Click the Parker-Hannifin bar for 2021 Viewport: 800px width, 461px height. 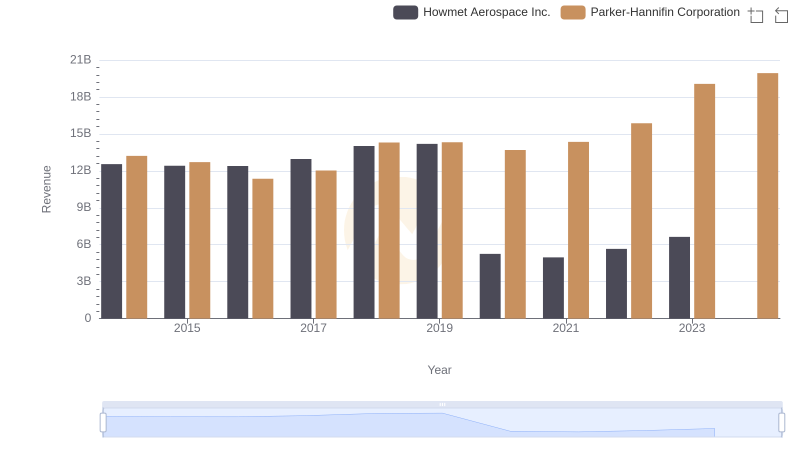[579, 230]
